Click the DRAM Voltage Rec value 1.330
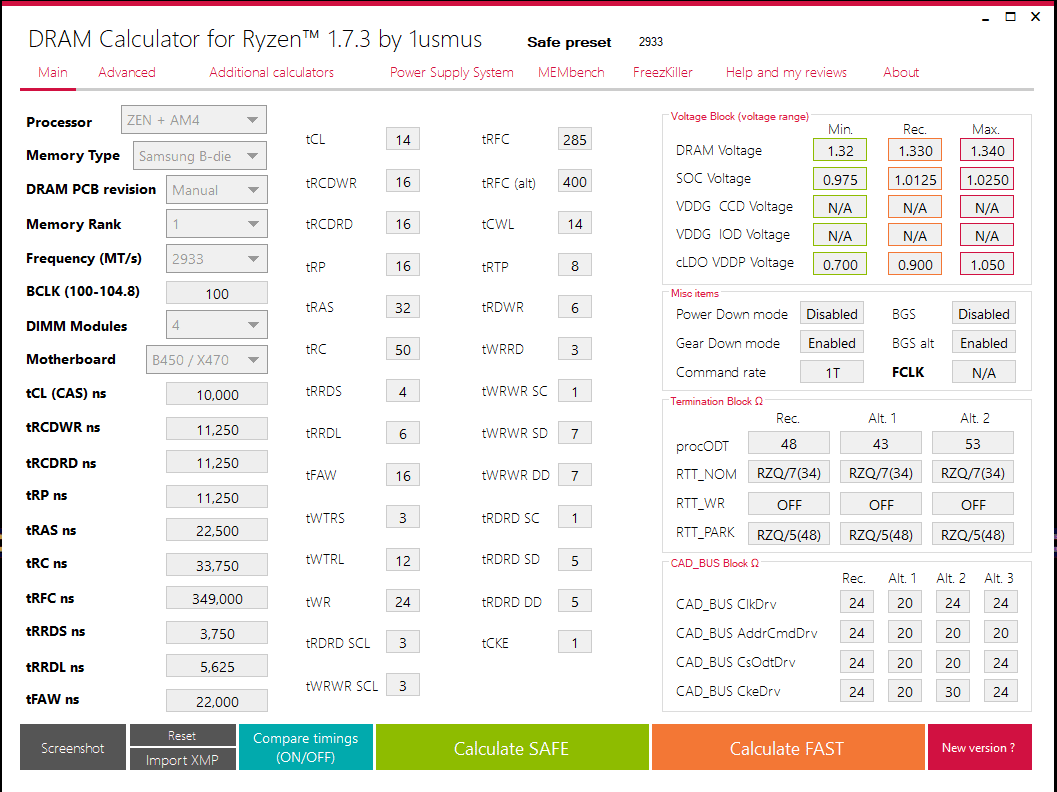1057x792 pixels. 915,150
